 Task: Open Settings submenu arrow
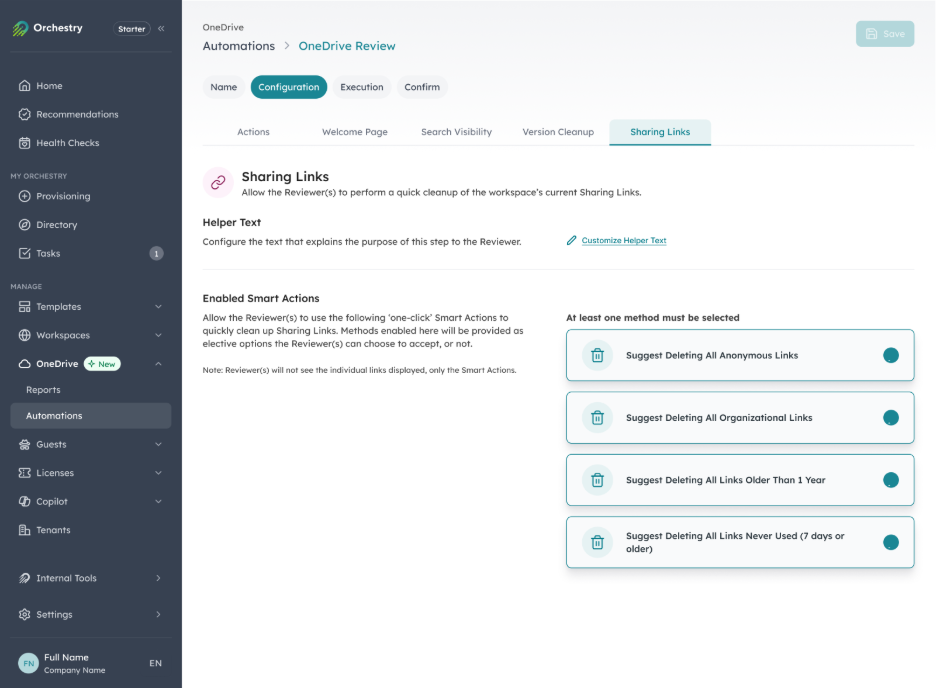coord(158,614)
